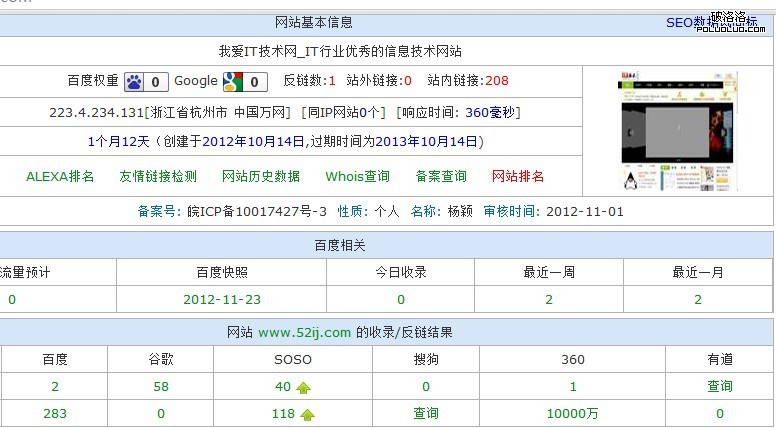Open the Whois查询 link
This screenshot has height=428, width=776.
click(357, 177)
